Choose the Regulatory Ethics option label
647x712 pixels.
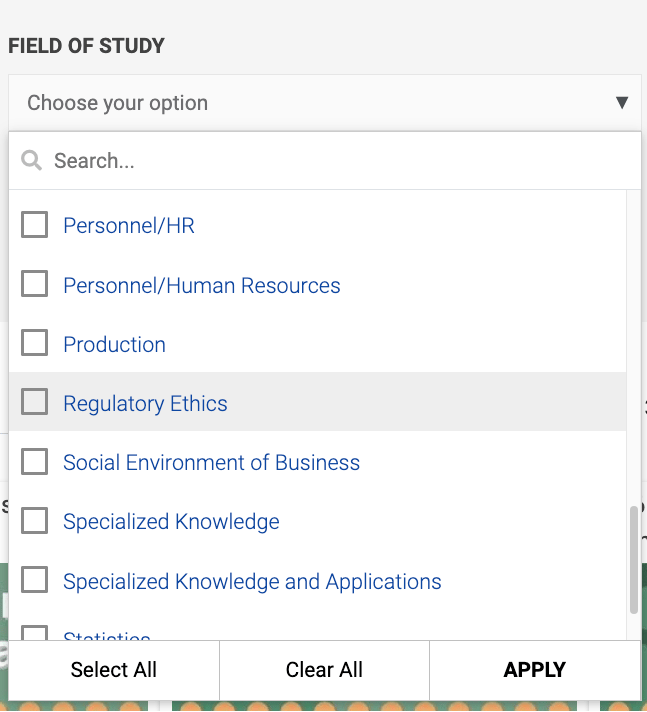coord(145,404)
